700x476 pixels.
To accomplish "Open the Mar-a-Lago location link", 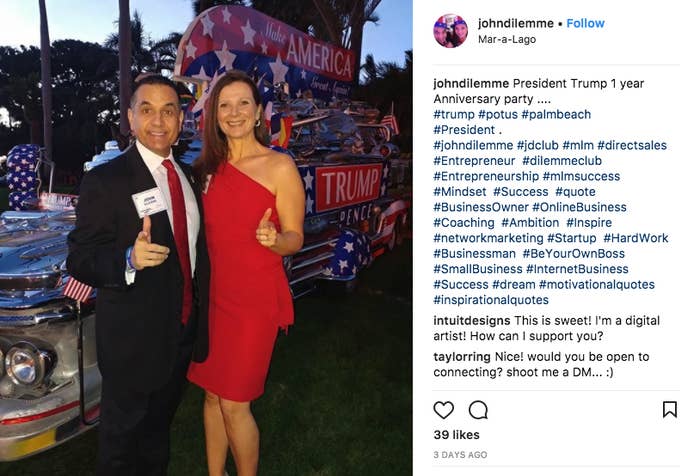I will [507, 39].
